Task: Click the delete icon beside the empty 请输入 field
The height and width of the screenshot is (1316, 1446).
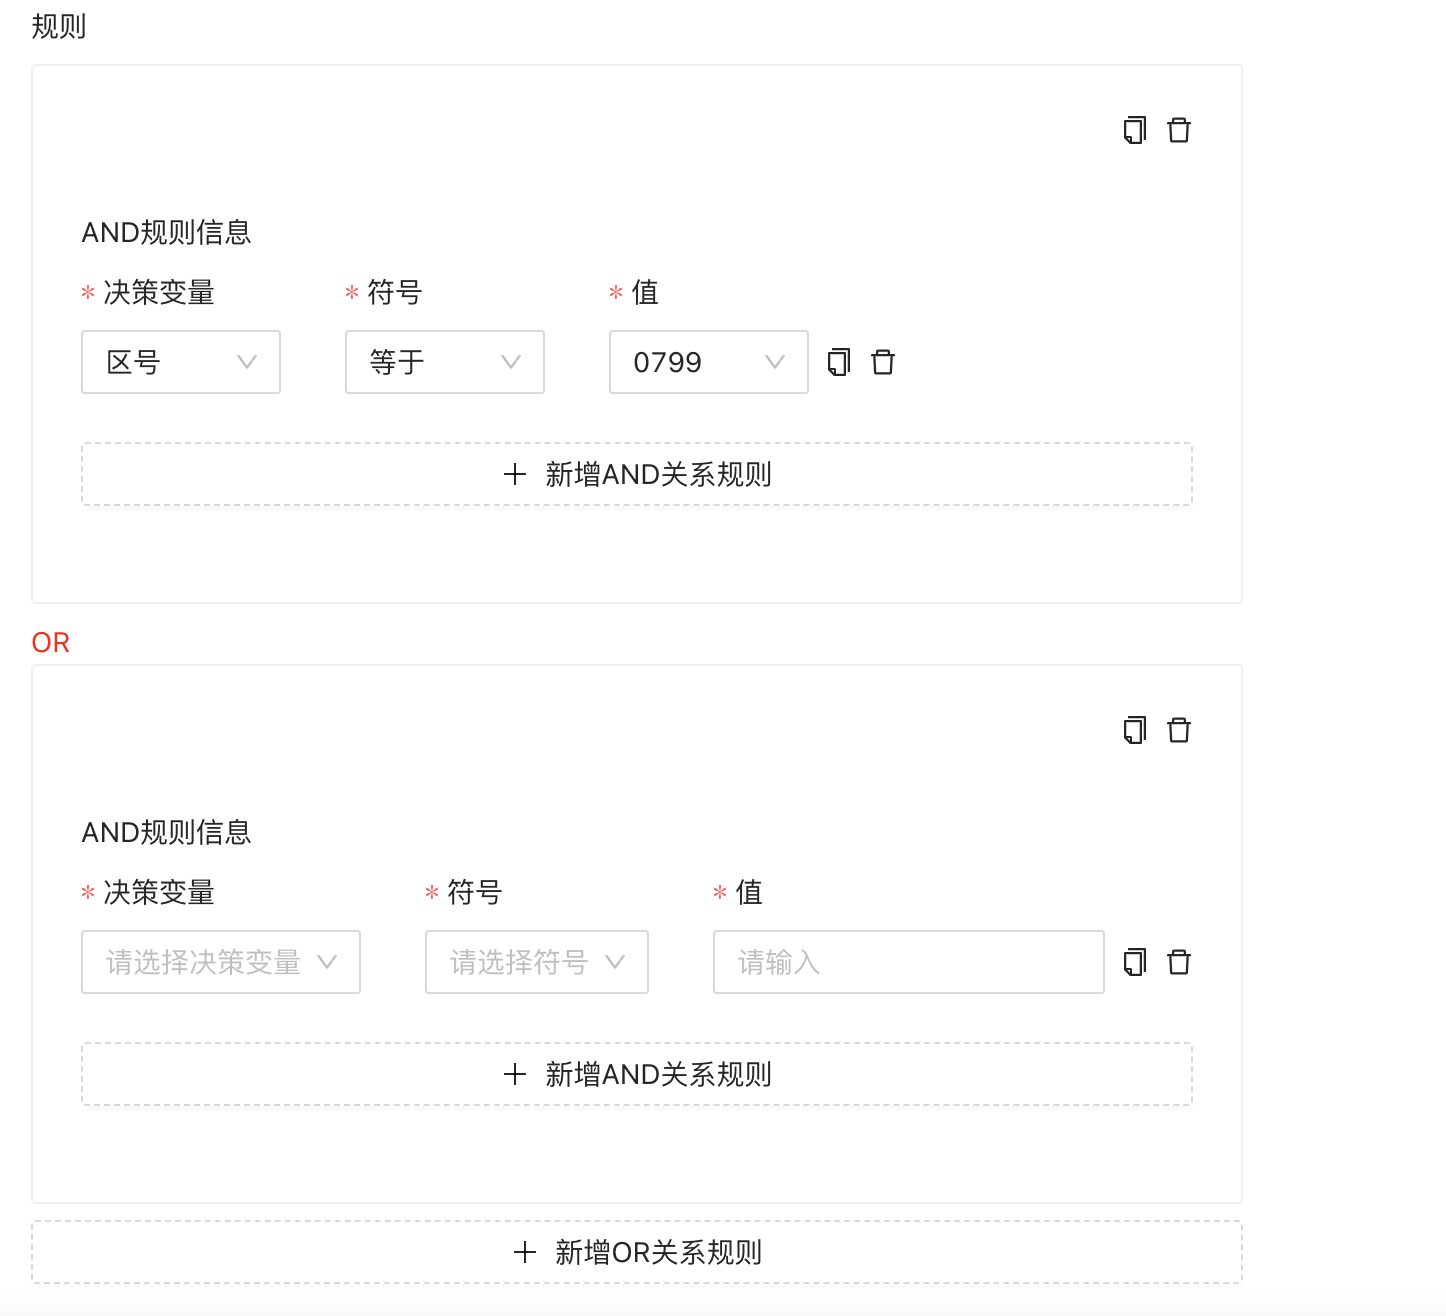Action: point(1179,962)
